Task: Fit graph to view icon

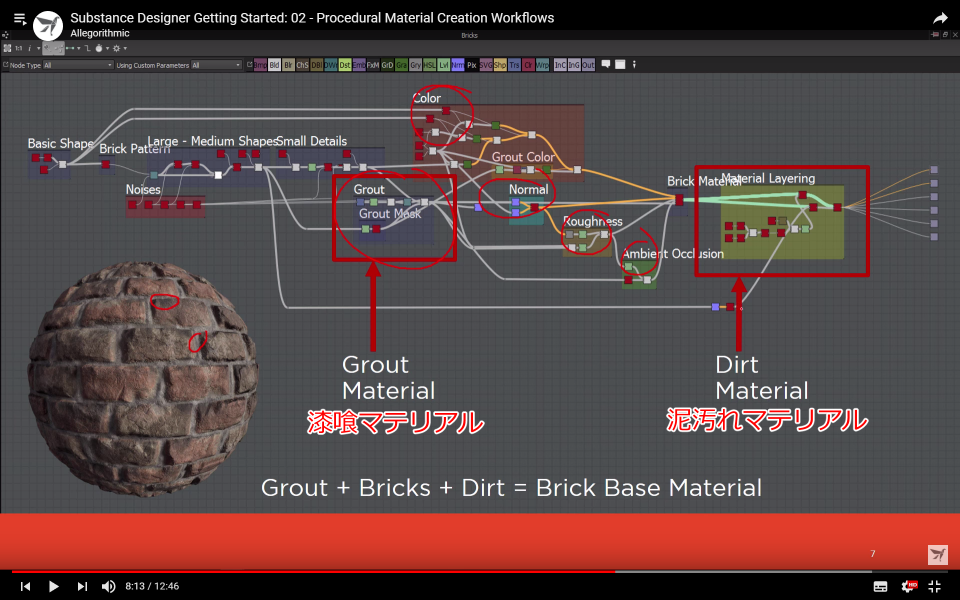Action: click(x=7, y=48)
